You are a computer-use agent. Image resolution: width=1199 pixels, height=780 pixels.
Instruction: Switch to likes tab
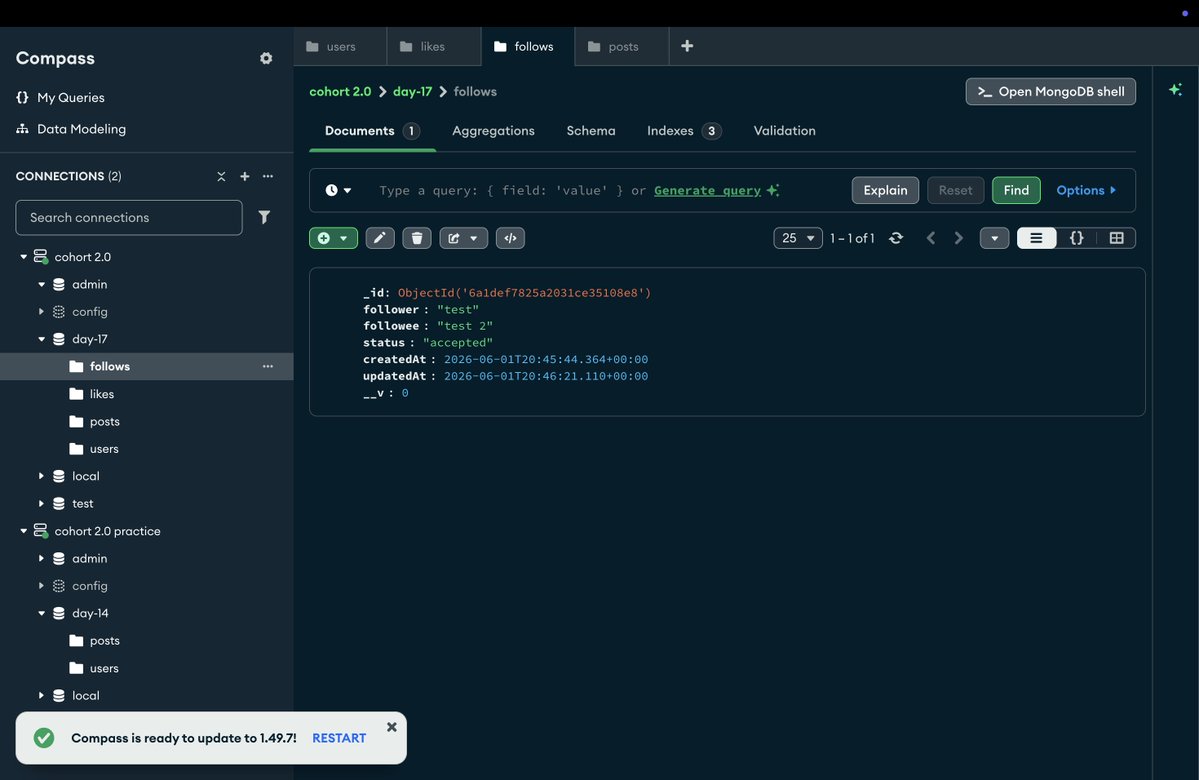click(434, 47)
